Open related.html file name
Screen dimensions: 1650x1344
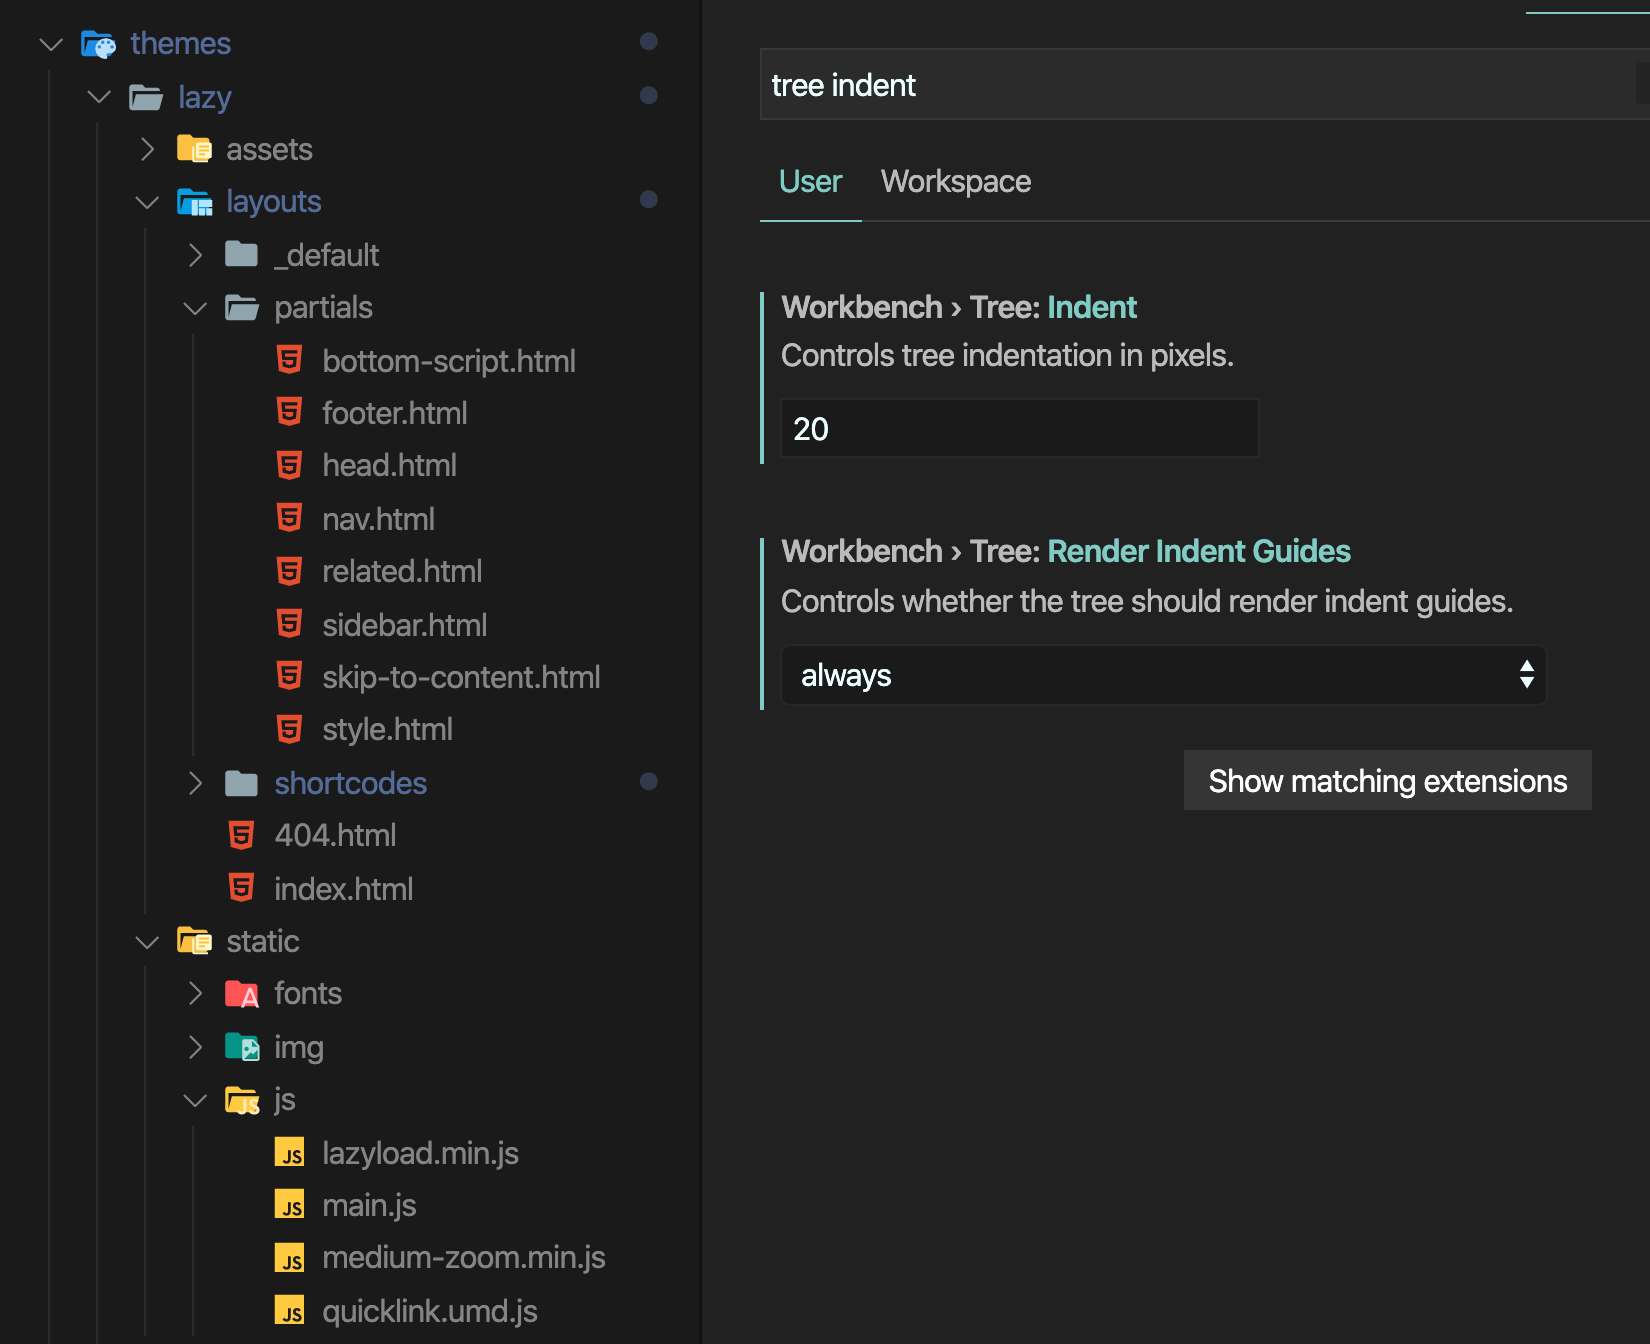[402, 571]
